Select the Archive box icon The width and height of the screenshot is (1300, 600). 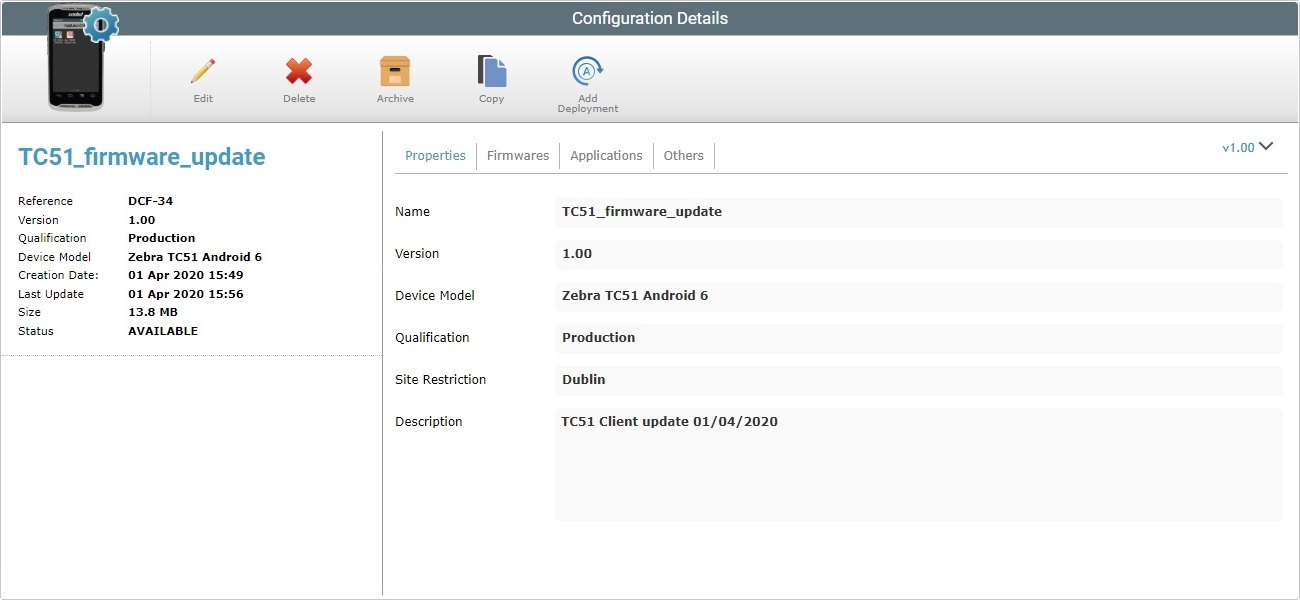[394, 72]
